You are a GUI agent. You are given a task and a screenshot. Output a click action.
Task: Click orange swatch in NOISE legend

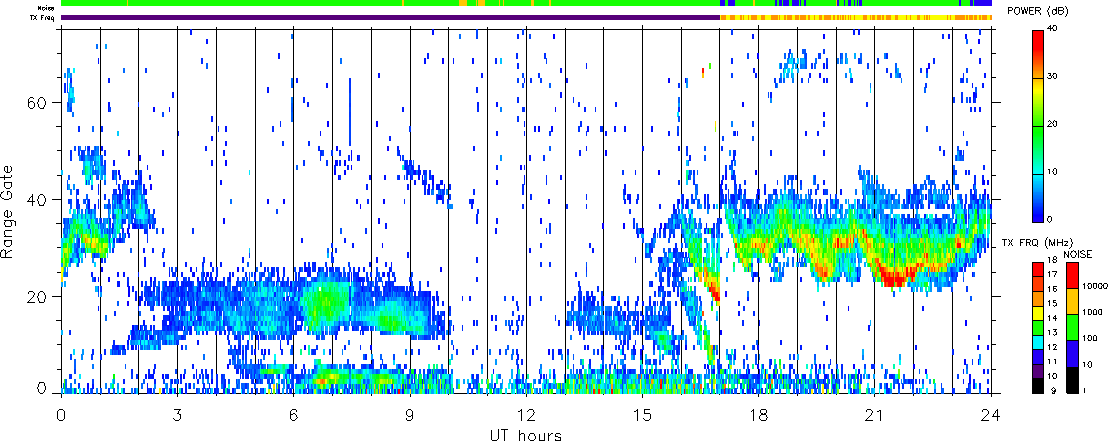1073,301
